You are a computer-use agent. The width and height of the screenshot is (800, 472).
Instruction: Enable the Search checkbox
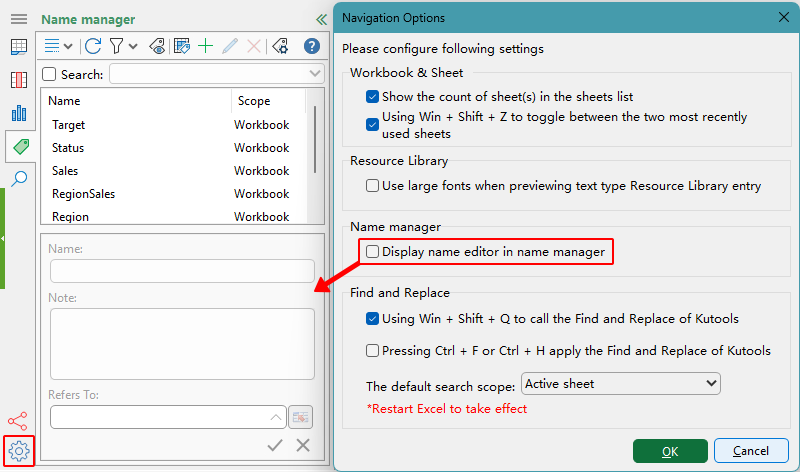tap(49, 74)
